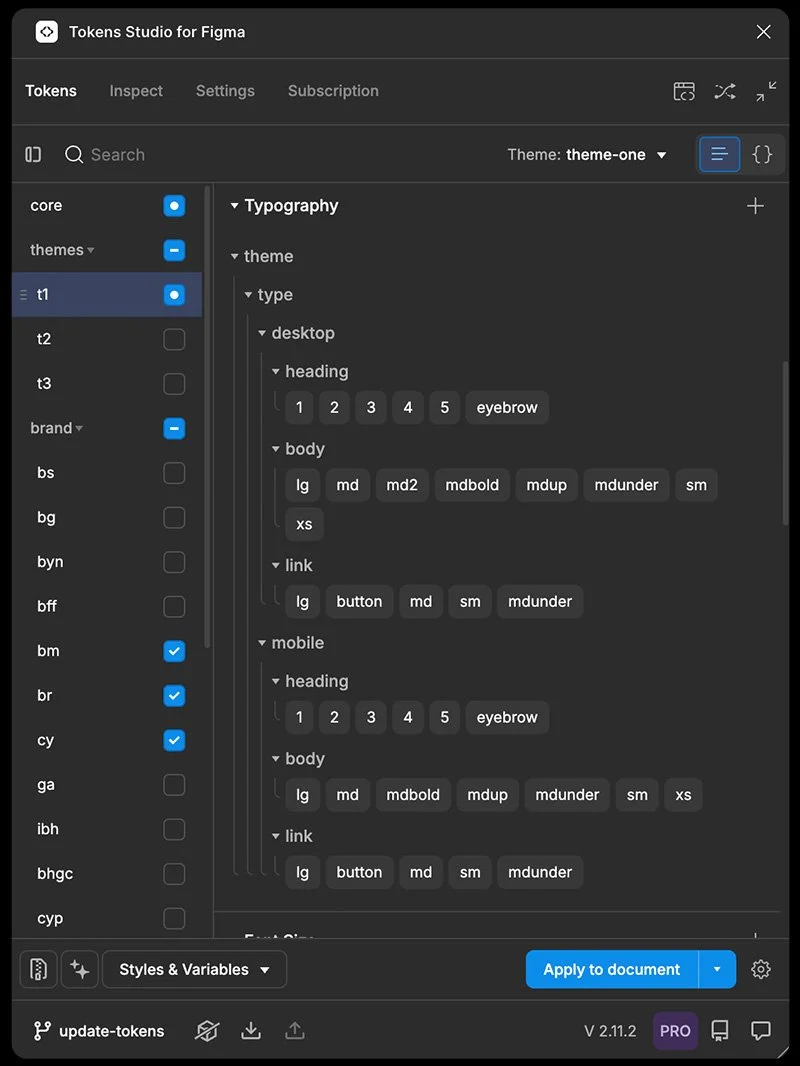
Task: Select desktop body mdbold token
Action: pyautogui.click(x=472, y=485)
